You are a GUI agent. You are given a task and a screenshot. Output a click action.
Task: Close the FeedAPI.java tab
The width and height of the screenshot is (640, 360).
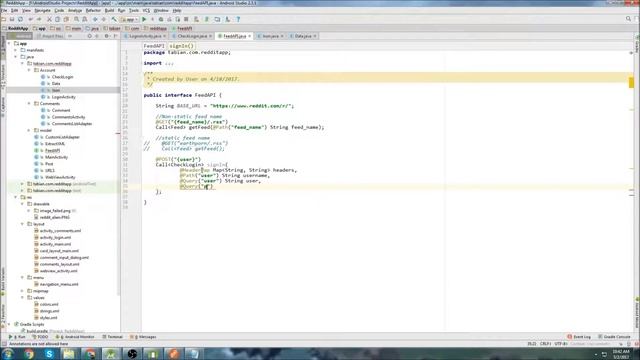(x=250, y=36)
